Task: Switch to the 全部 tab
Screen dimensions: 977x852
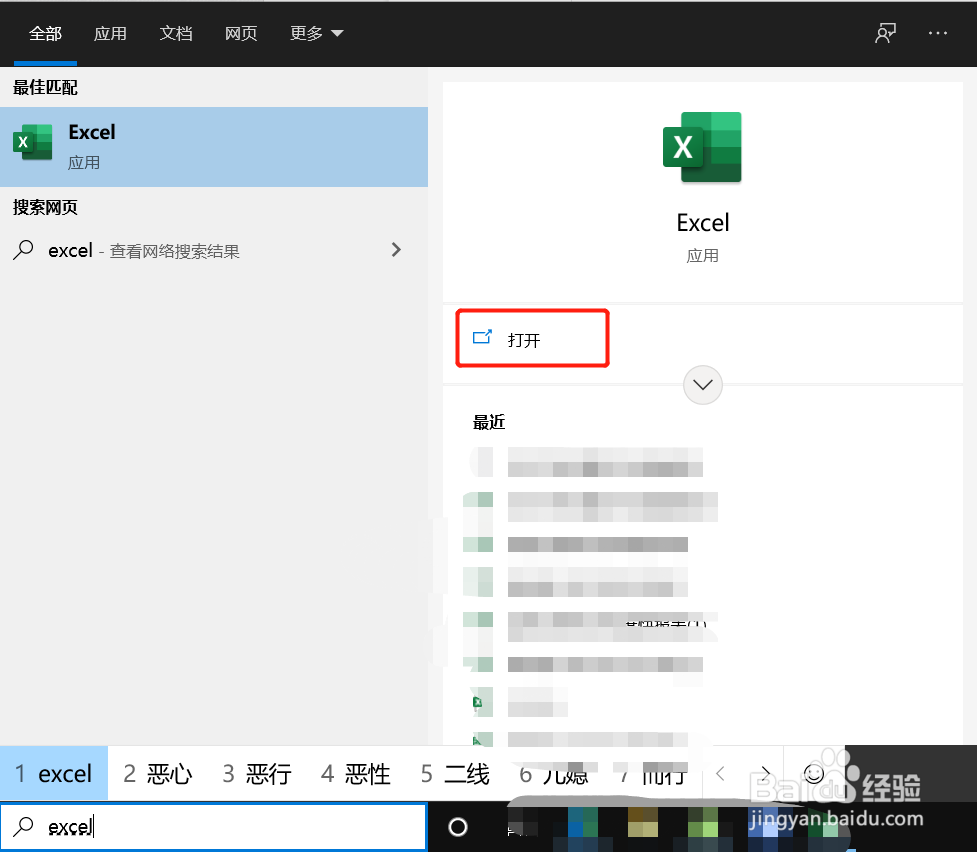Action: tap(45, 33)
